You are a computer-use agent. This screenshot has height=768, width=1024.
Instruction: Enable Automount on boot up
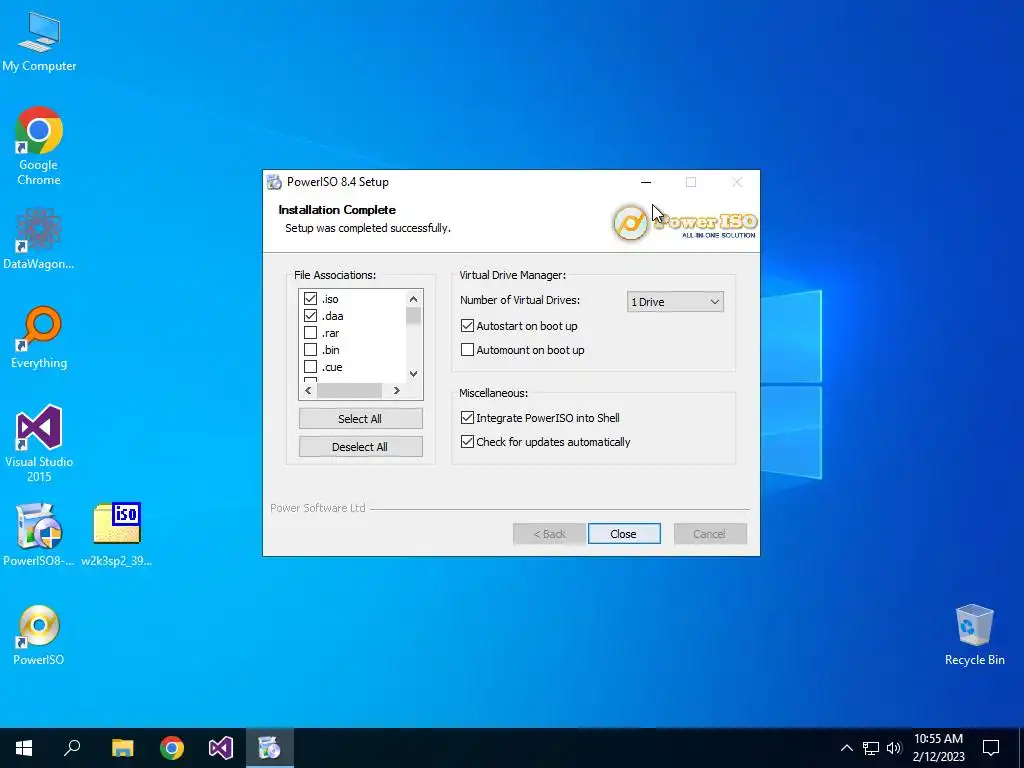467,350
